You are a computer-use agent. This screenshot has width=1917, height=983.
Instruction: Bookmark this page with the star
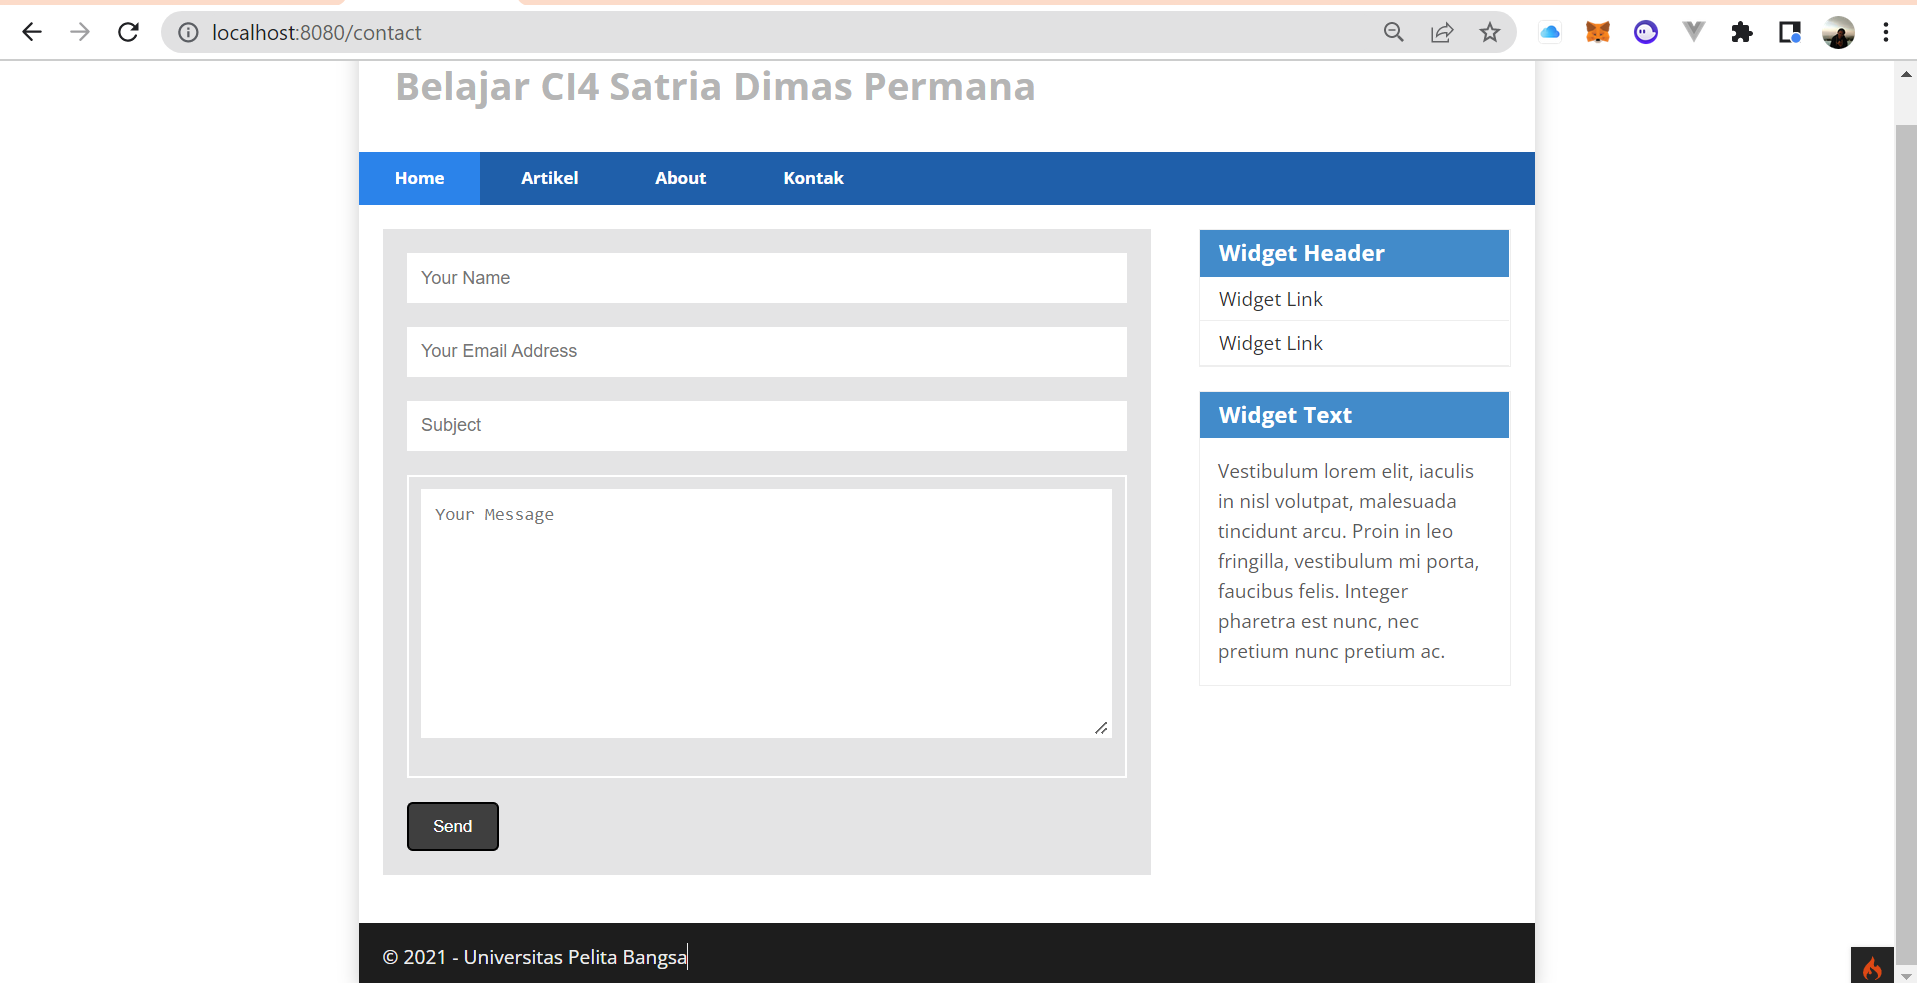pos(1490,33)
